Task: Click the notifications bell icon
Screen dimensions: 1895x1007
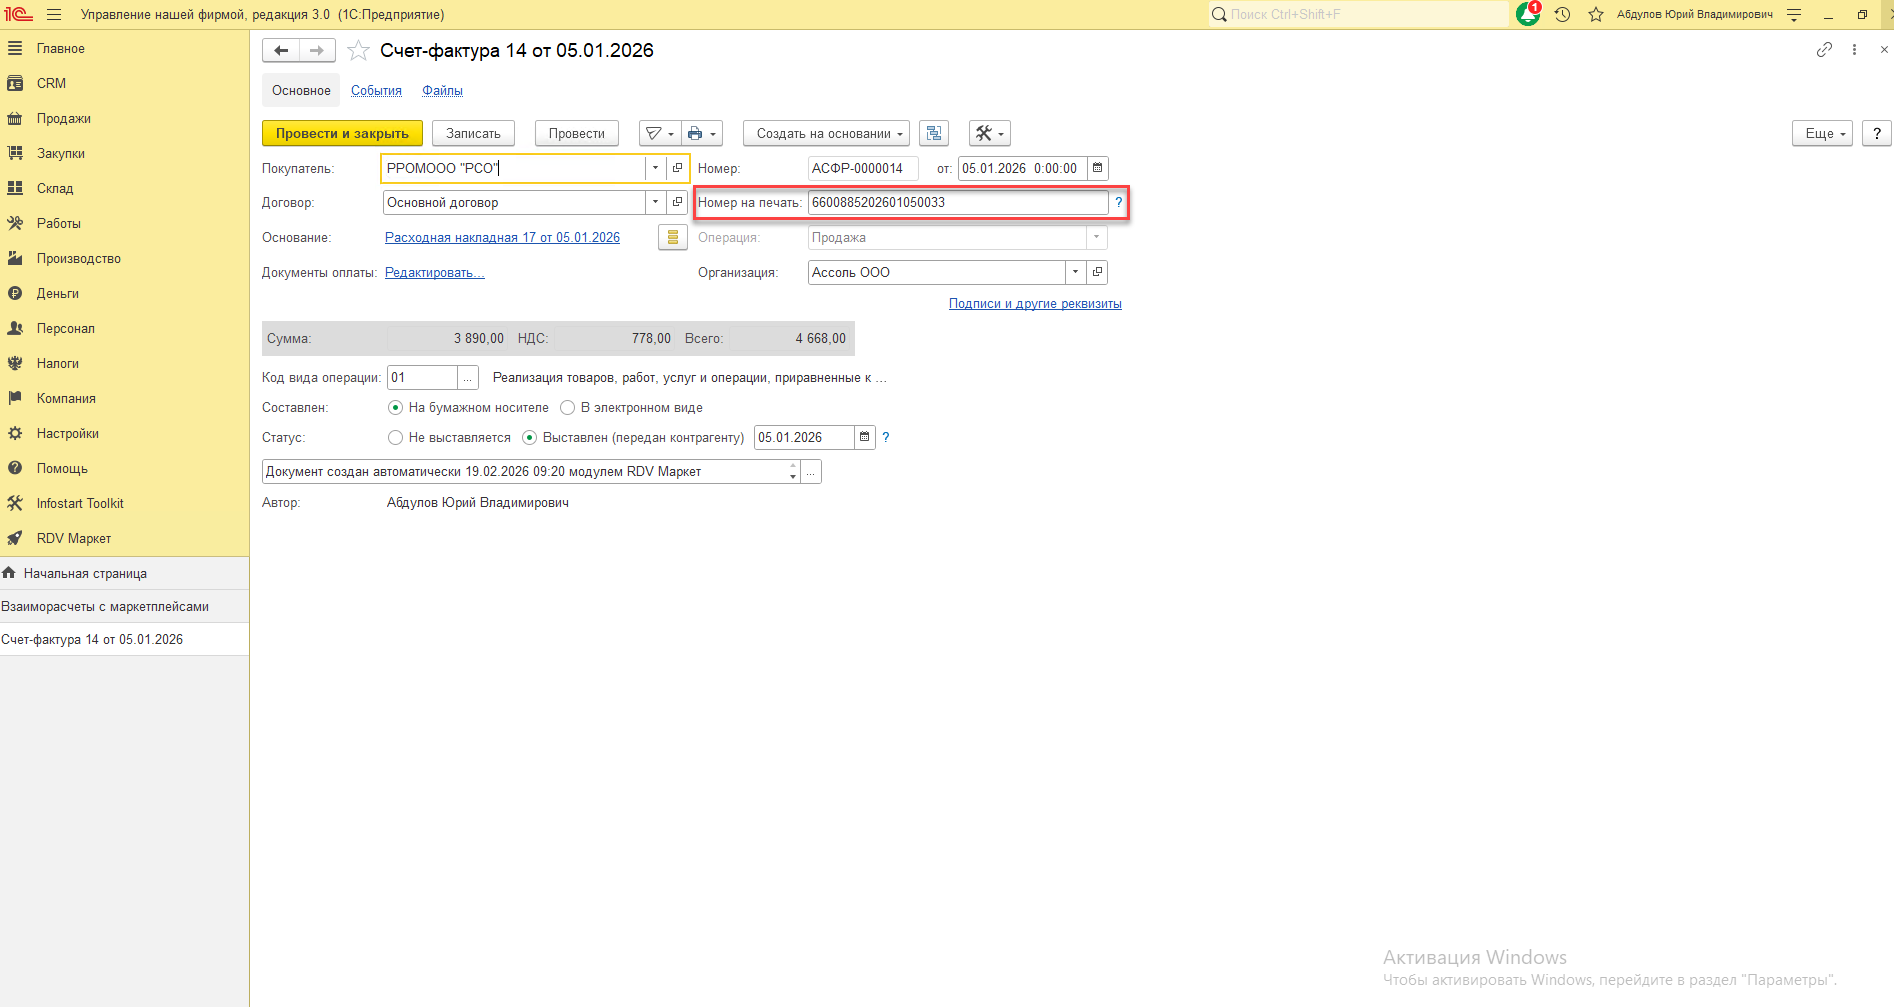Action: (1527, 14)
